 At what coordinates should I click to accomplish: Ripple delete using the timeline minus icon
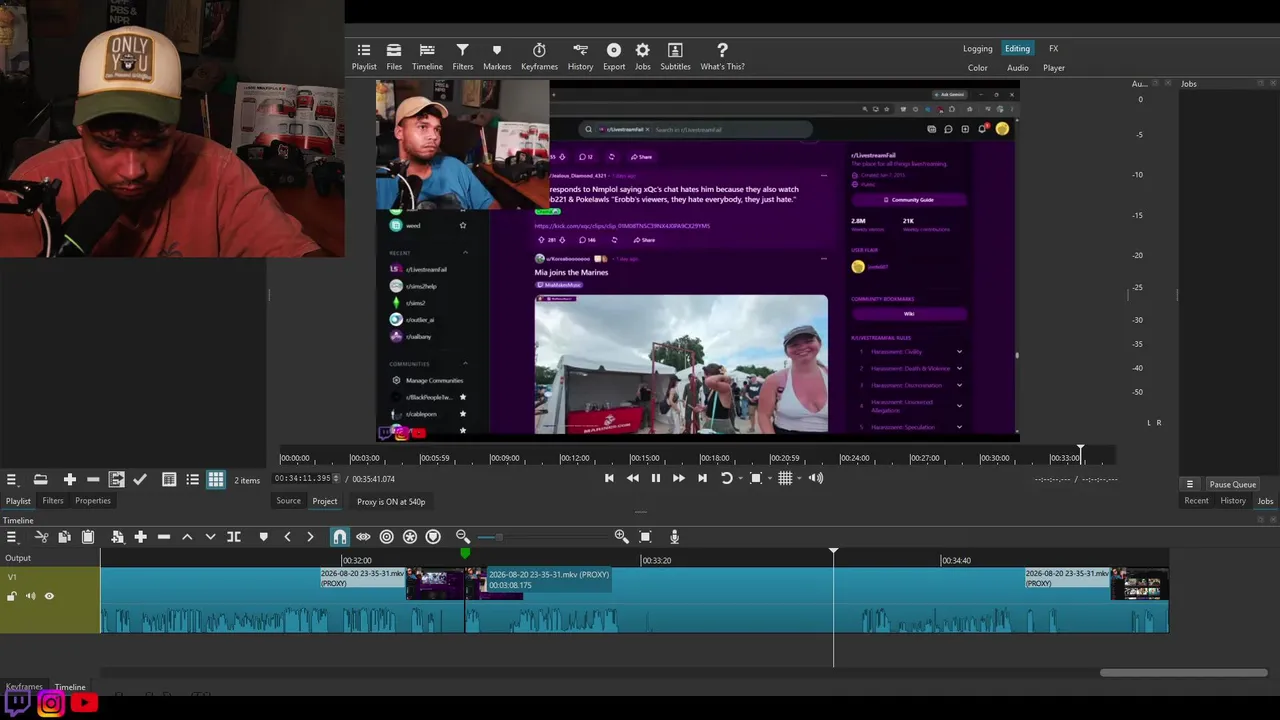(164, 537)
